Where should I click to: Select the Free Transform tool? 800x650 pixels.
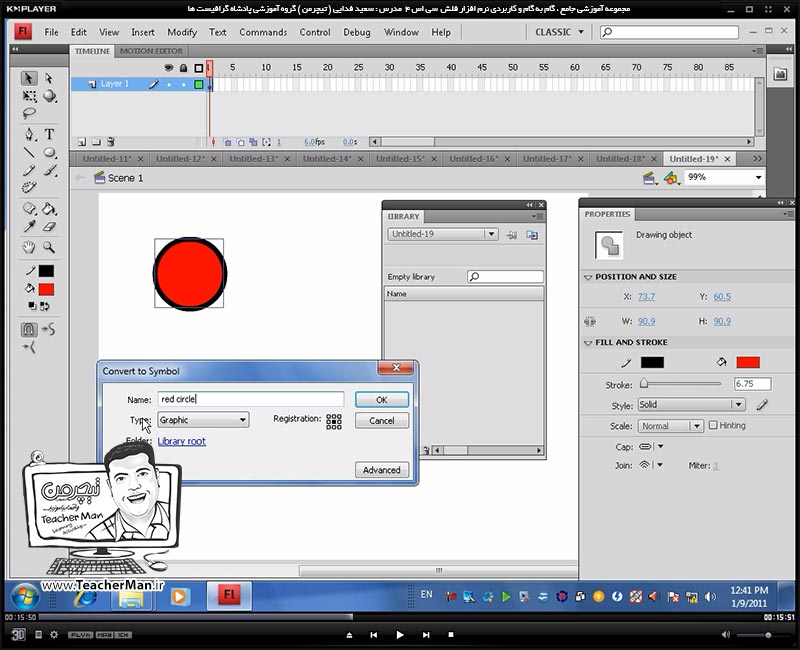tap(29, 96)
